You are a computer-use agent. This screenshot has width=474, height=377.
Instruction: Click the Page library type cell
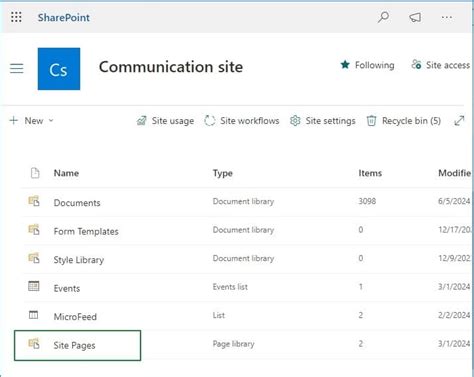click(x=233, y=344)
